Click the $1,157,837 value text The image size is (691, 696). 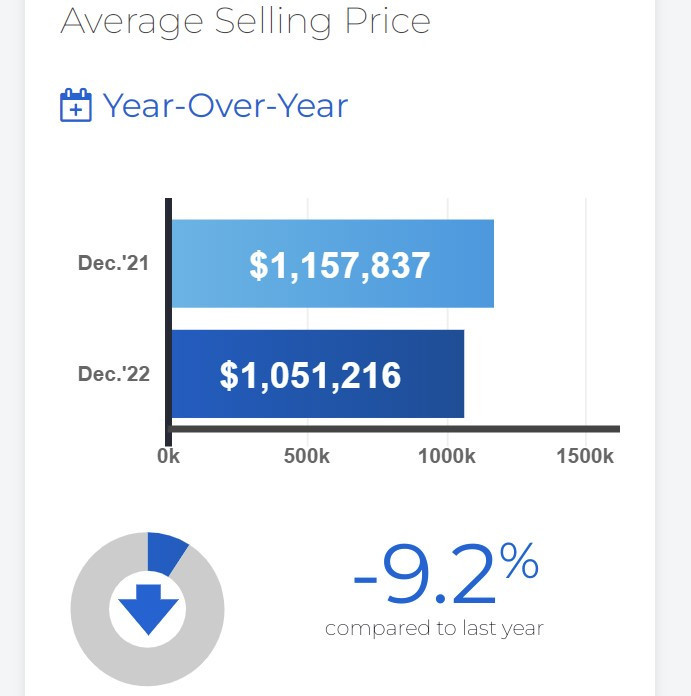340,265
